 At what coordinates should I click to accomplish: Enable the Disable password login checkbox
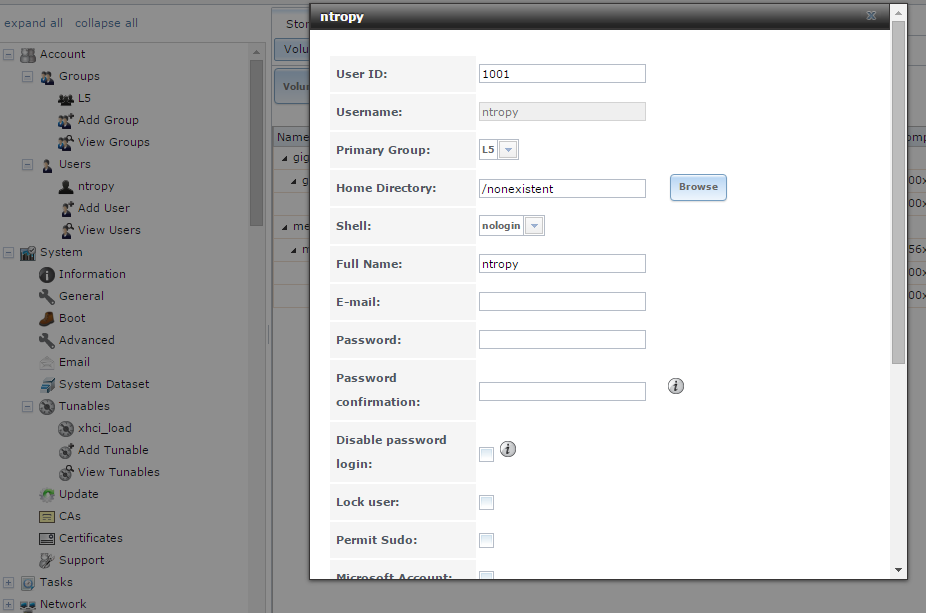[487, 454]
